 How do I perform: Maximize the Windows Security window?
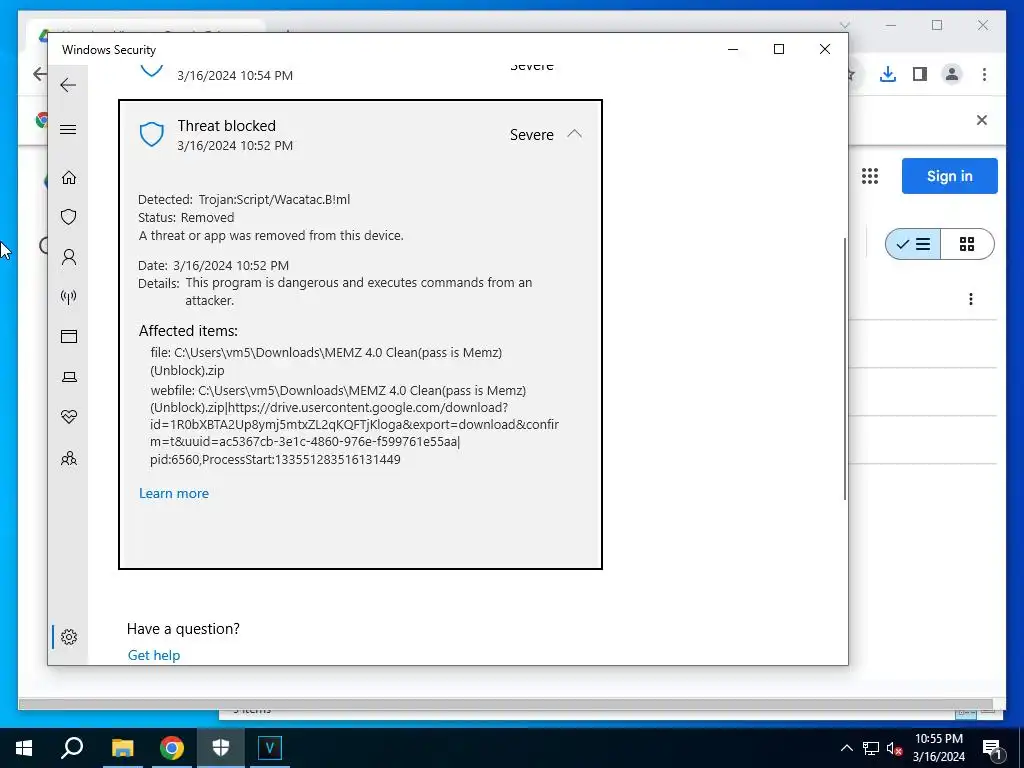[x=778, y=50]
